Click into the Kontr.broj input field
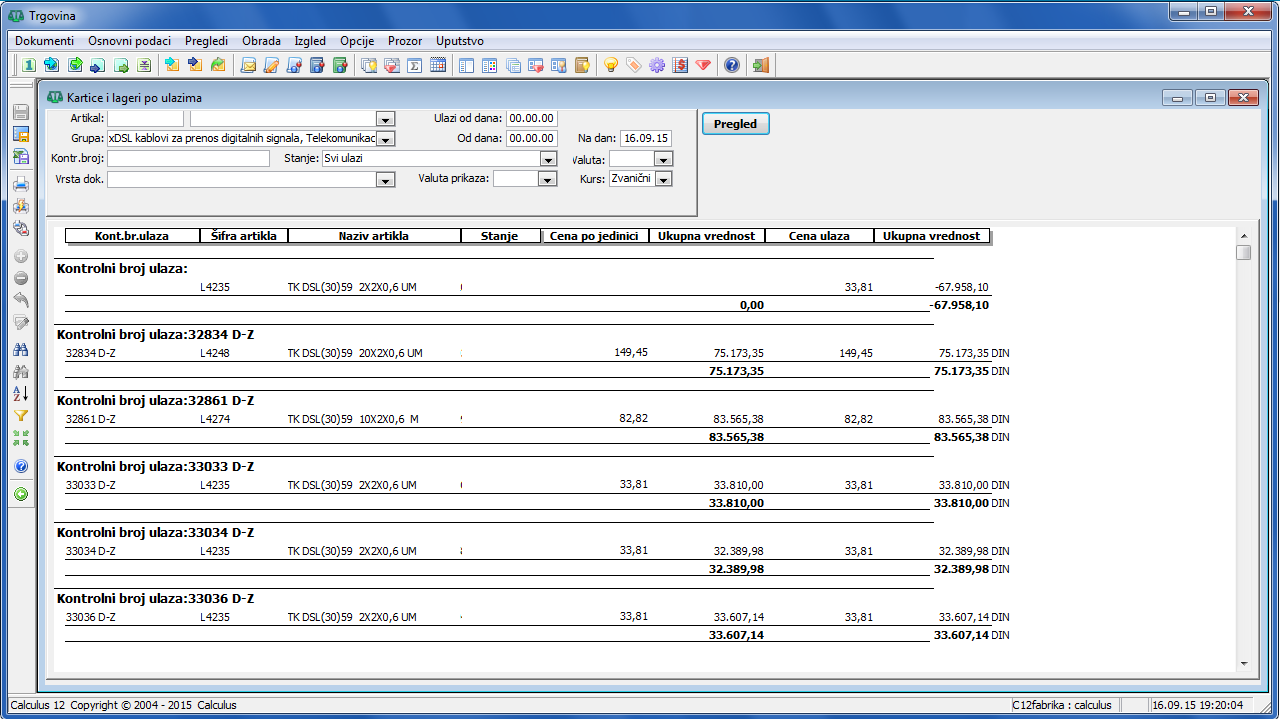 point(189,159)
